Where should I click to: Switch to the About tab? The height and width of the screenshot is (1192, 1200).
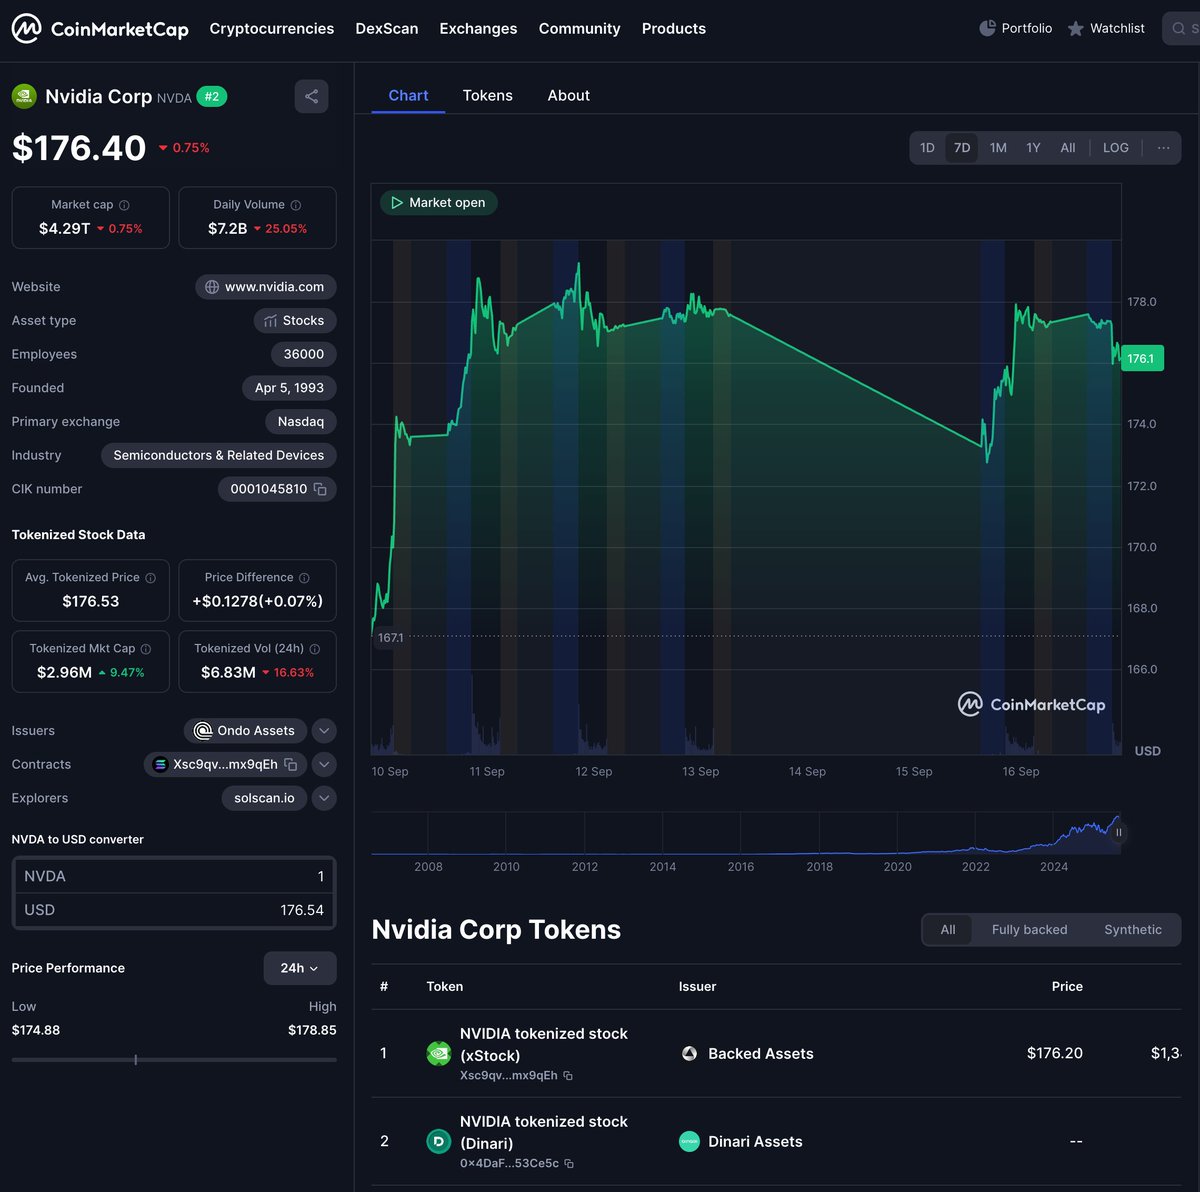[569, 95]
